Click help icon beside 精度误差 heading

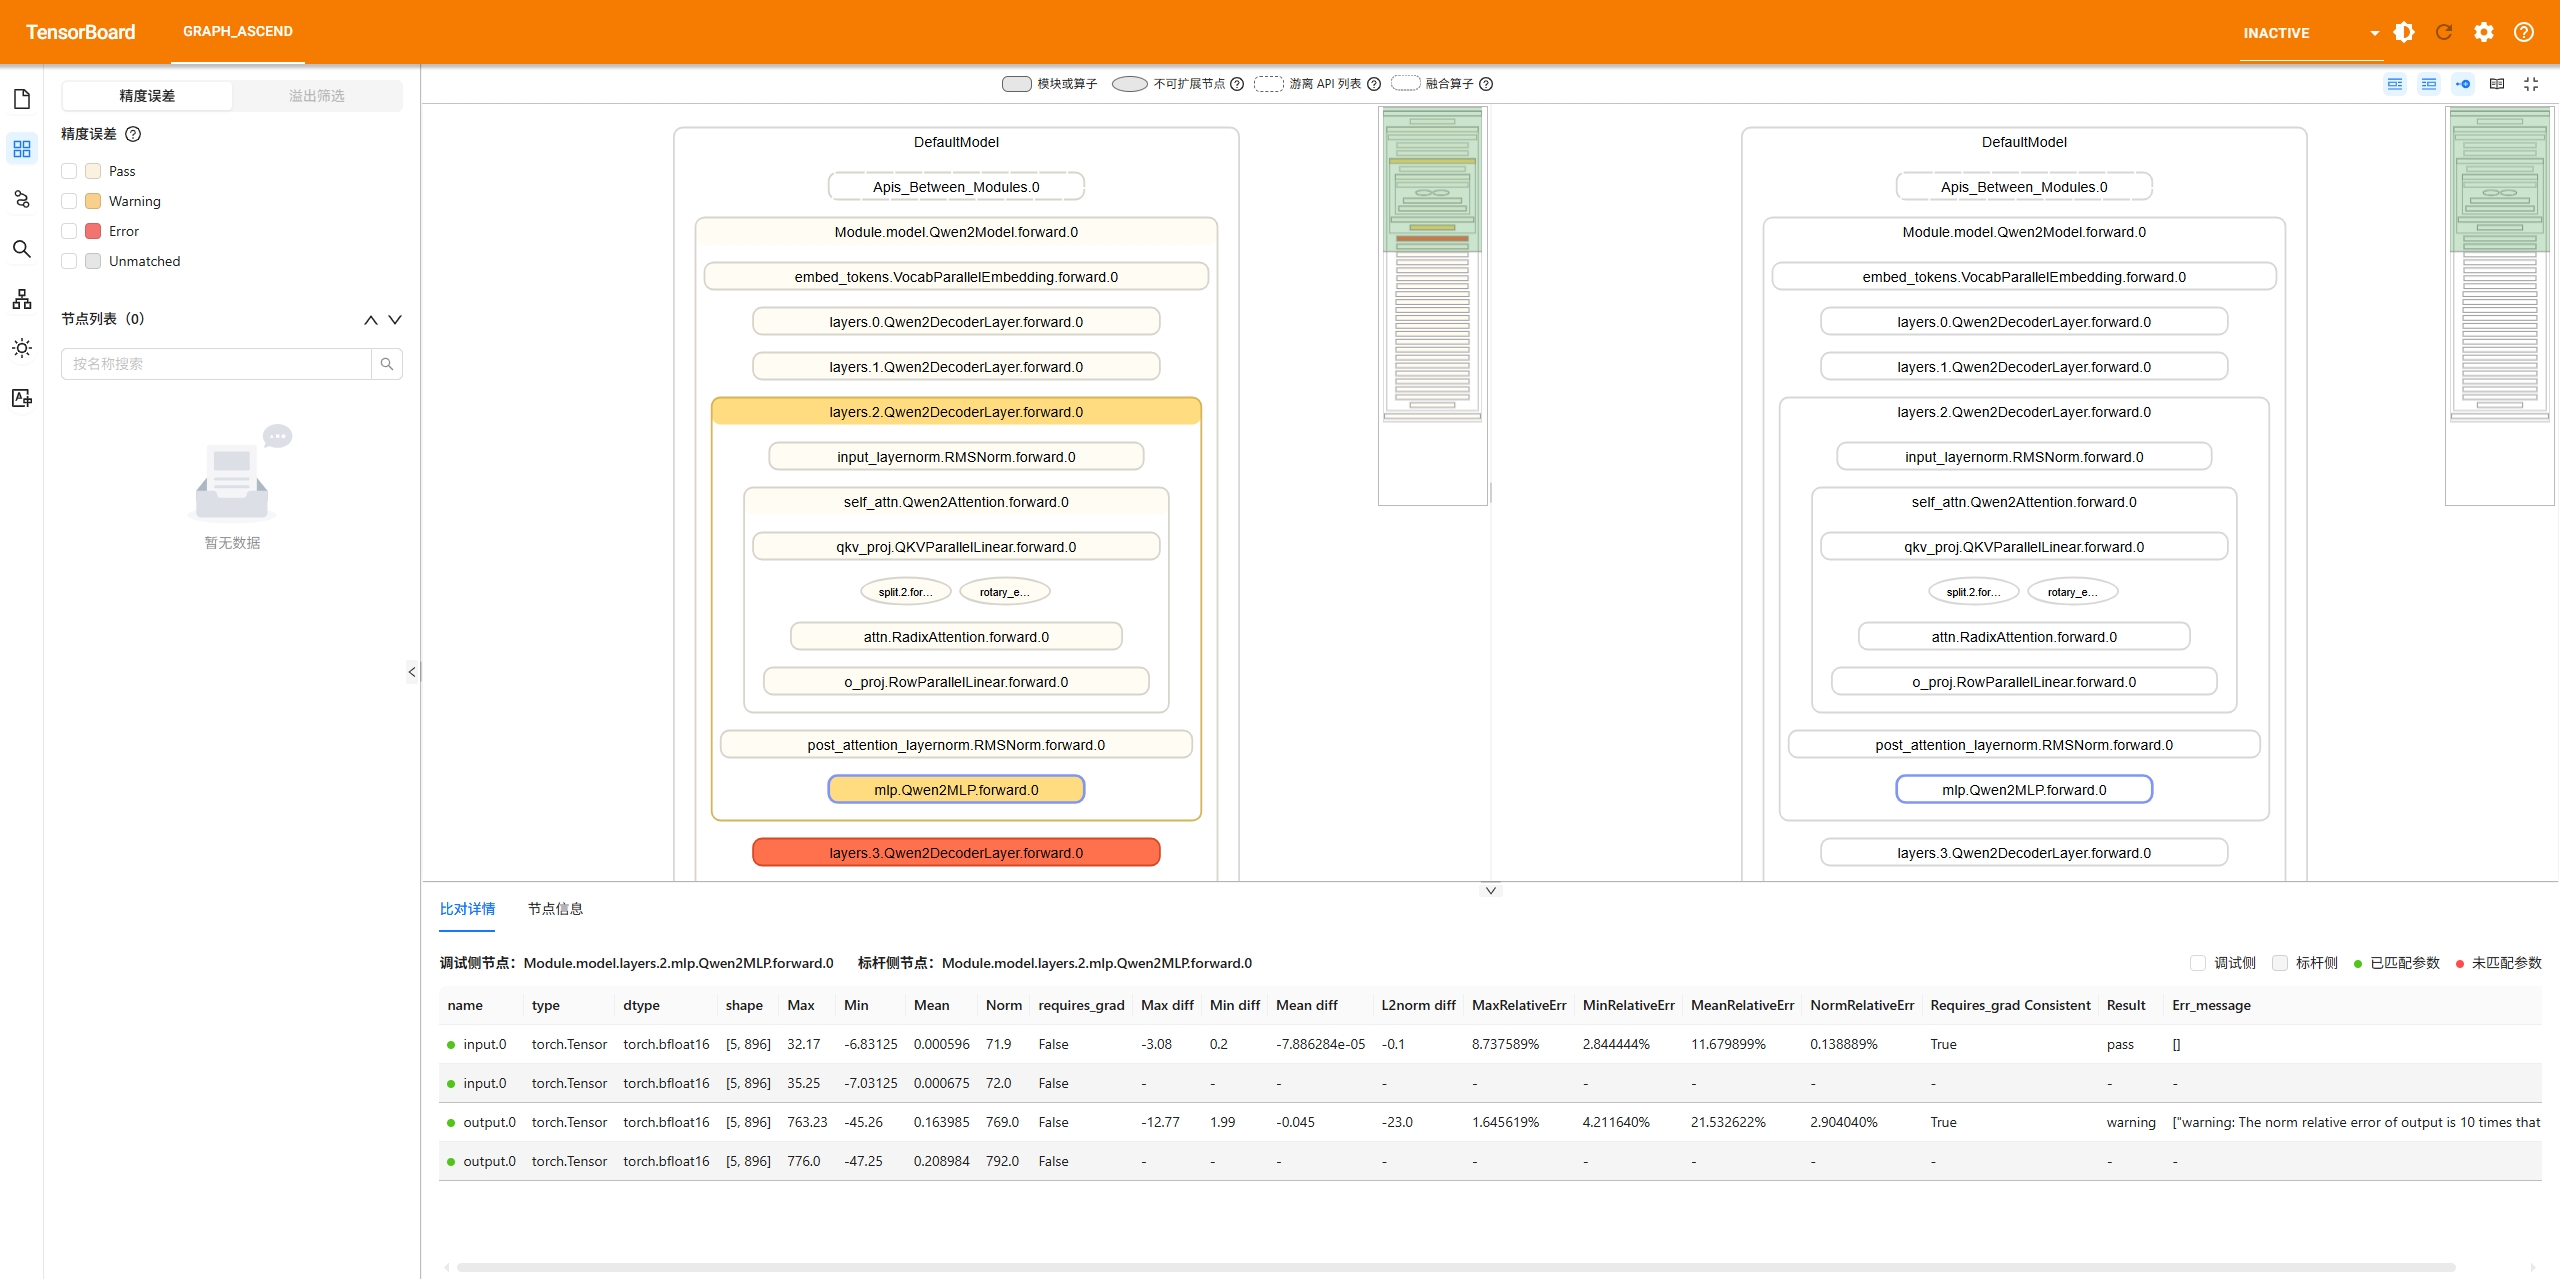(133, 134)
